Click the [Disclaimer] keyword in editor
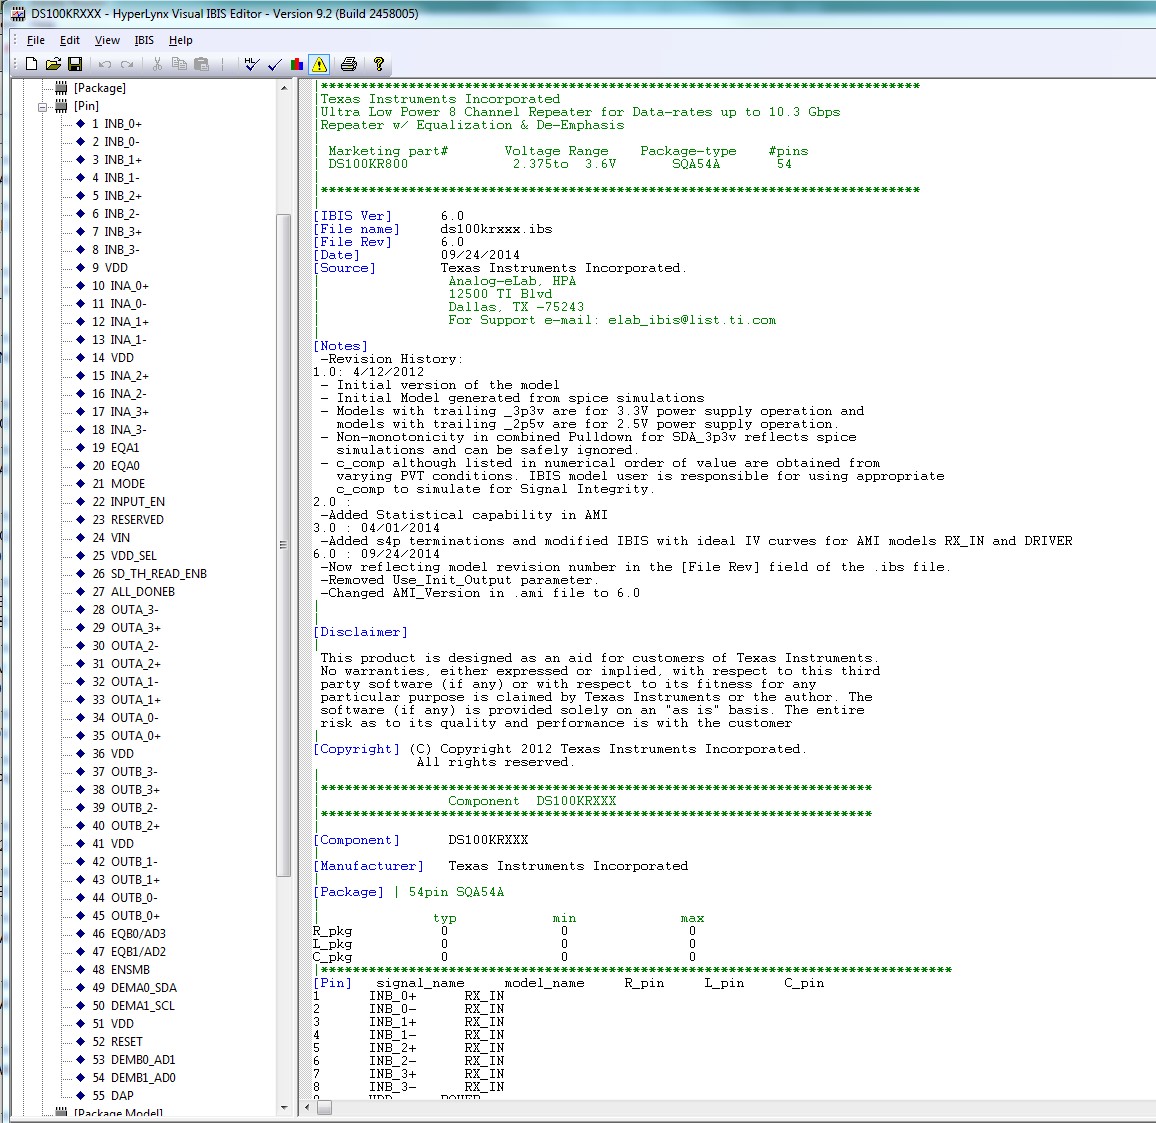The width and height of the screenshot is (1156, 1123). point(361,632)
